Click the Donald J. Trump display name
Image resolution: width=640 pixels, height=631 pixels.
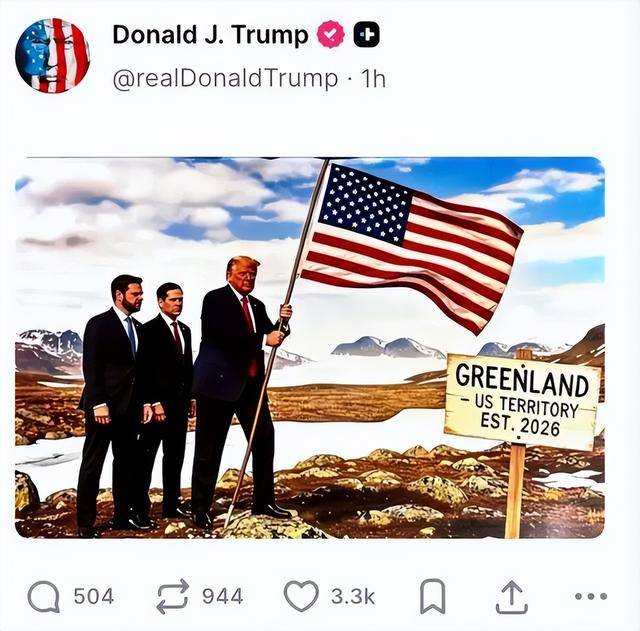point(210,35)
